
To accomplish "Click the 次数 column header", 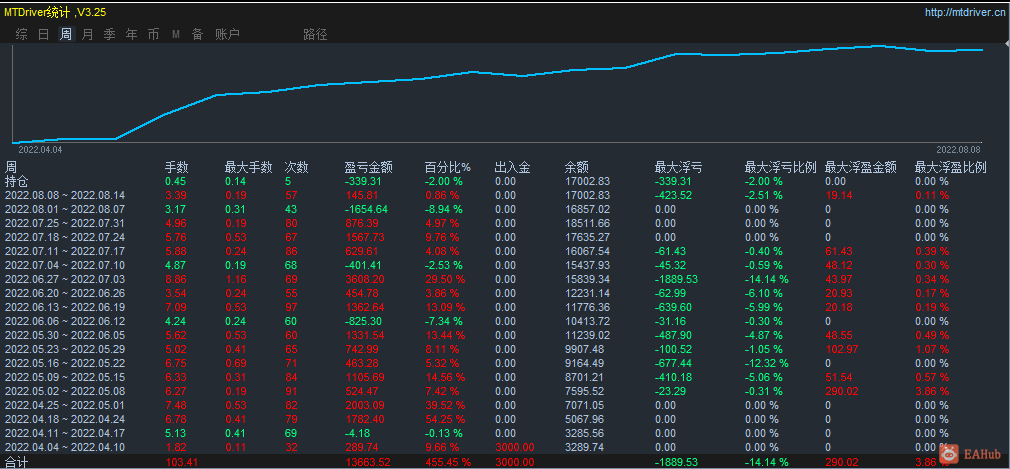I will (x=296, y=168).
